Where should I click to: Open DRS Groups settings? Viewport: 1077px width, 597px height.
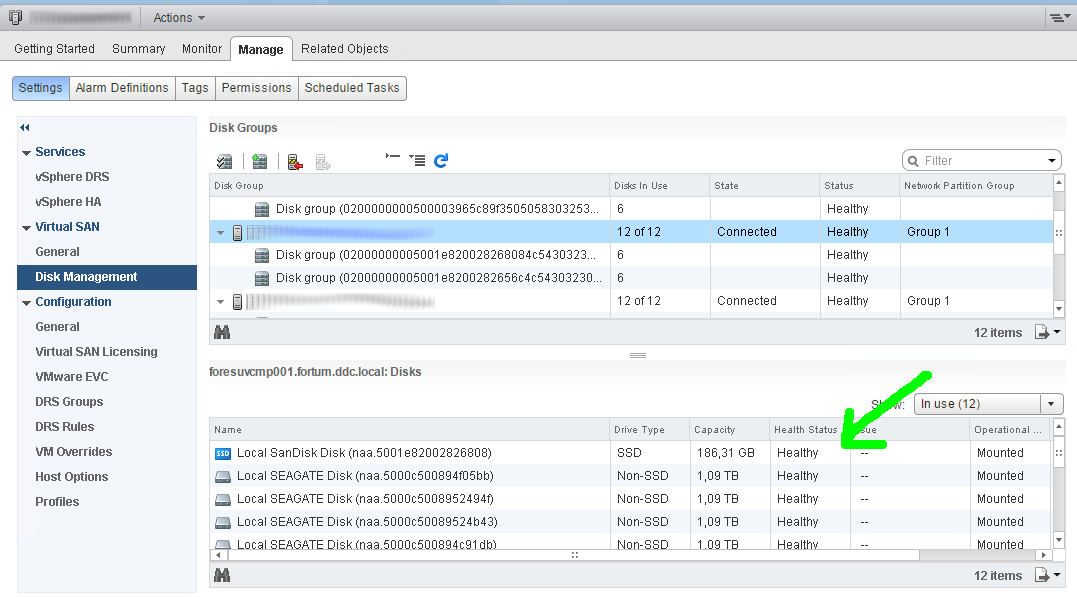click(69, 402)
